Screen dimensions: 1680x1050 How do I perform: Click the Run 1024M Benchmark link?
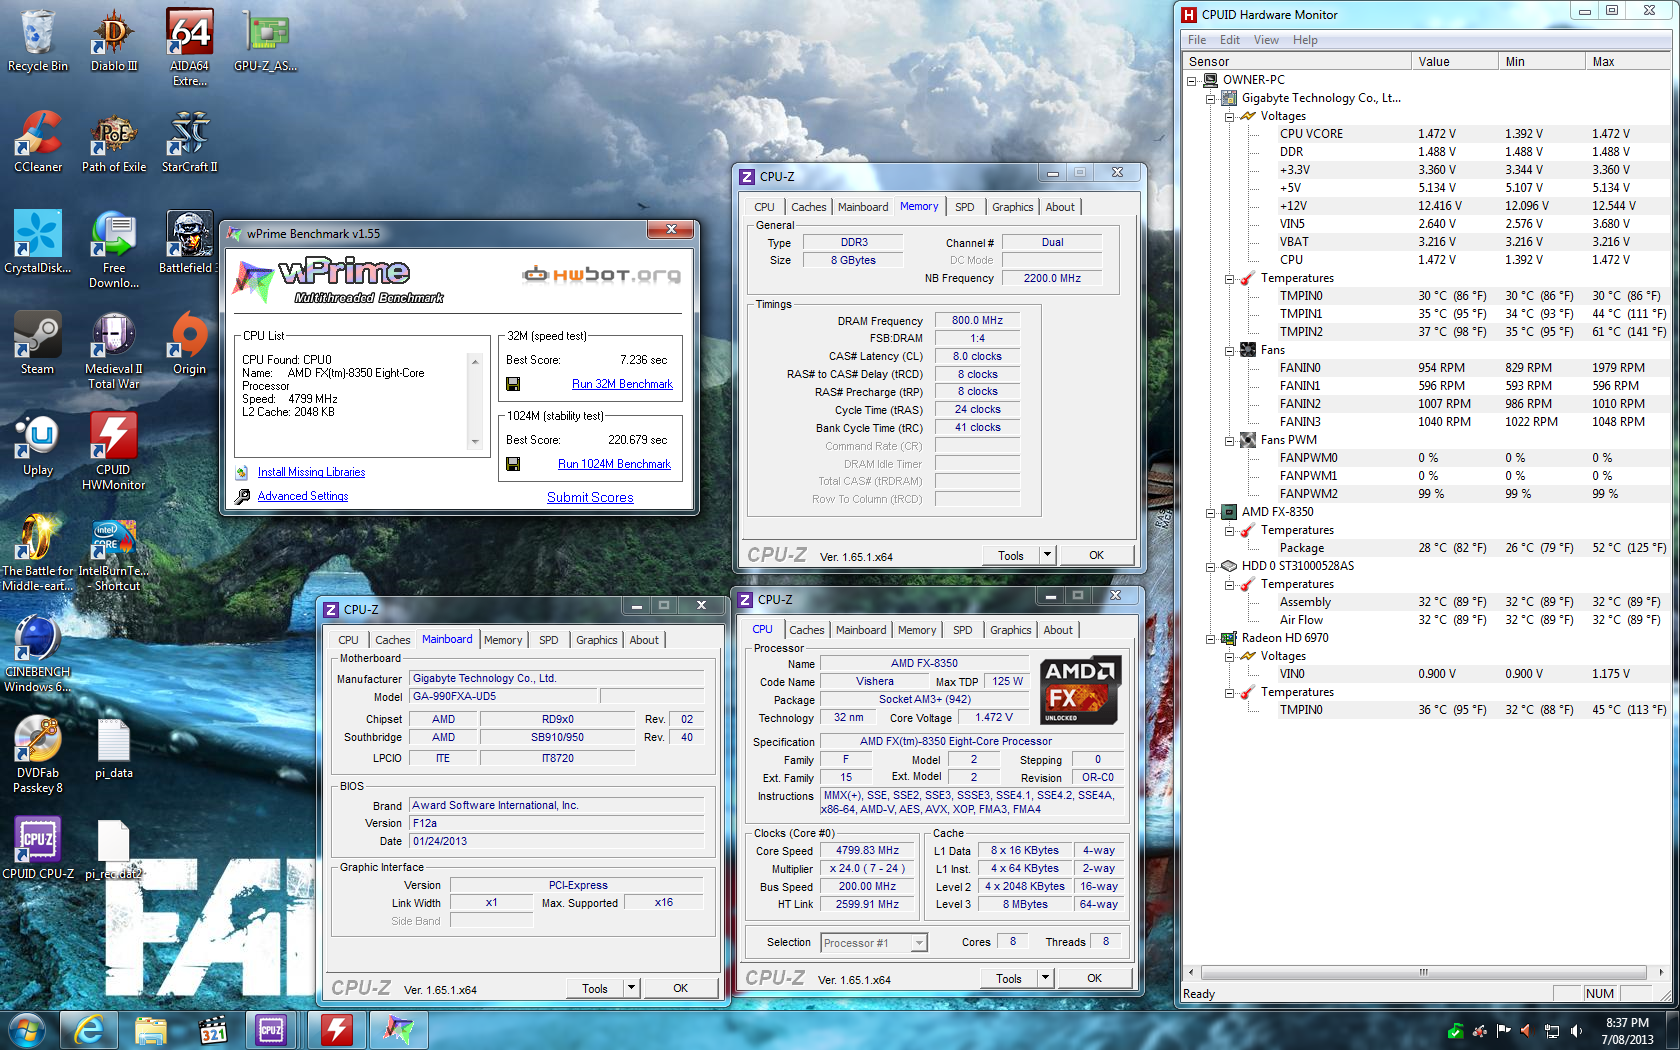coord(614,464)
